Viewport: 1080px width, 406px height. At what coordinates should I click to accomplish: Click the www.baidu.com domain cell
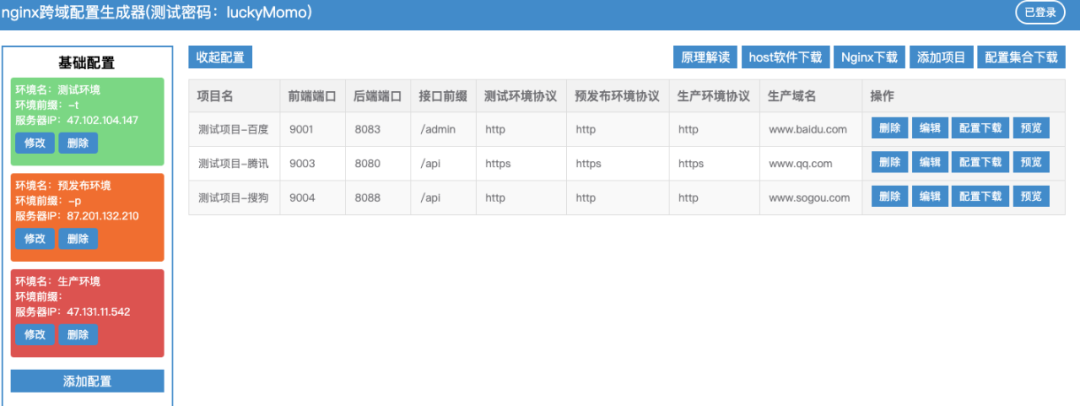811,130
